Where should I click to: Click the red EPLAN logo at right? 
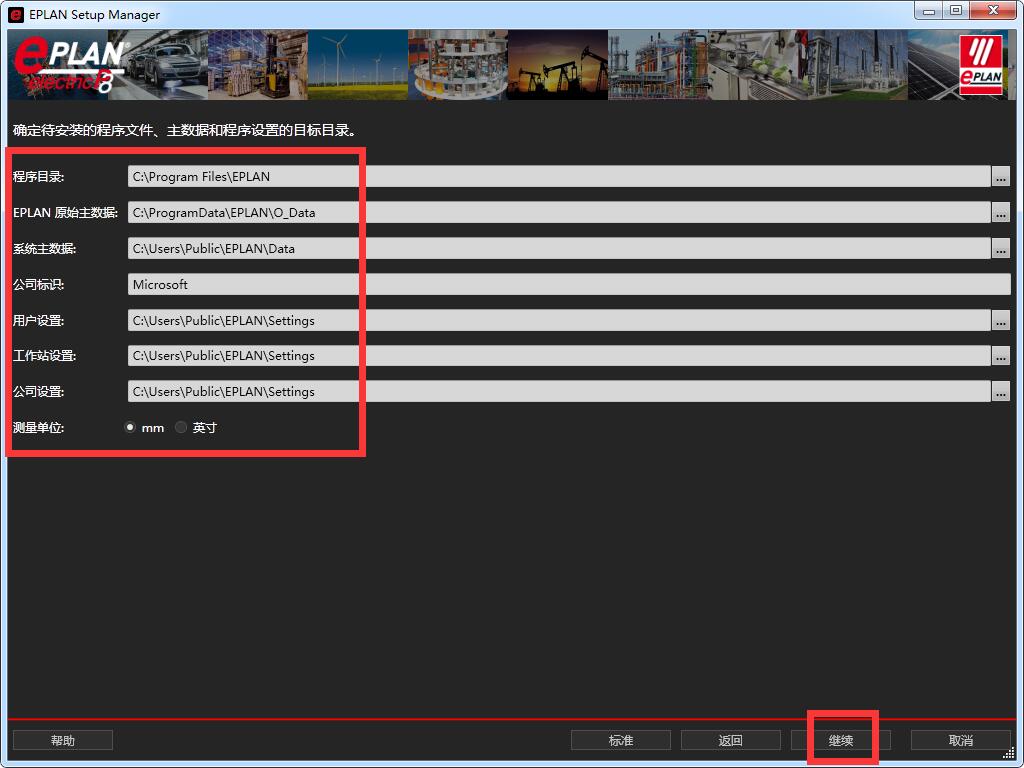(980, 66)
